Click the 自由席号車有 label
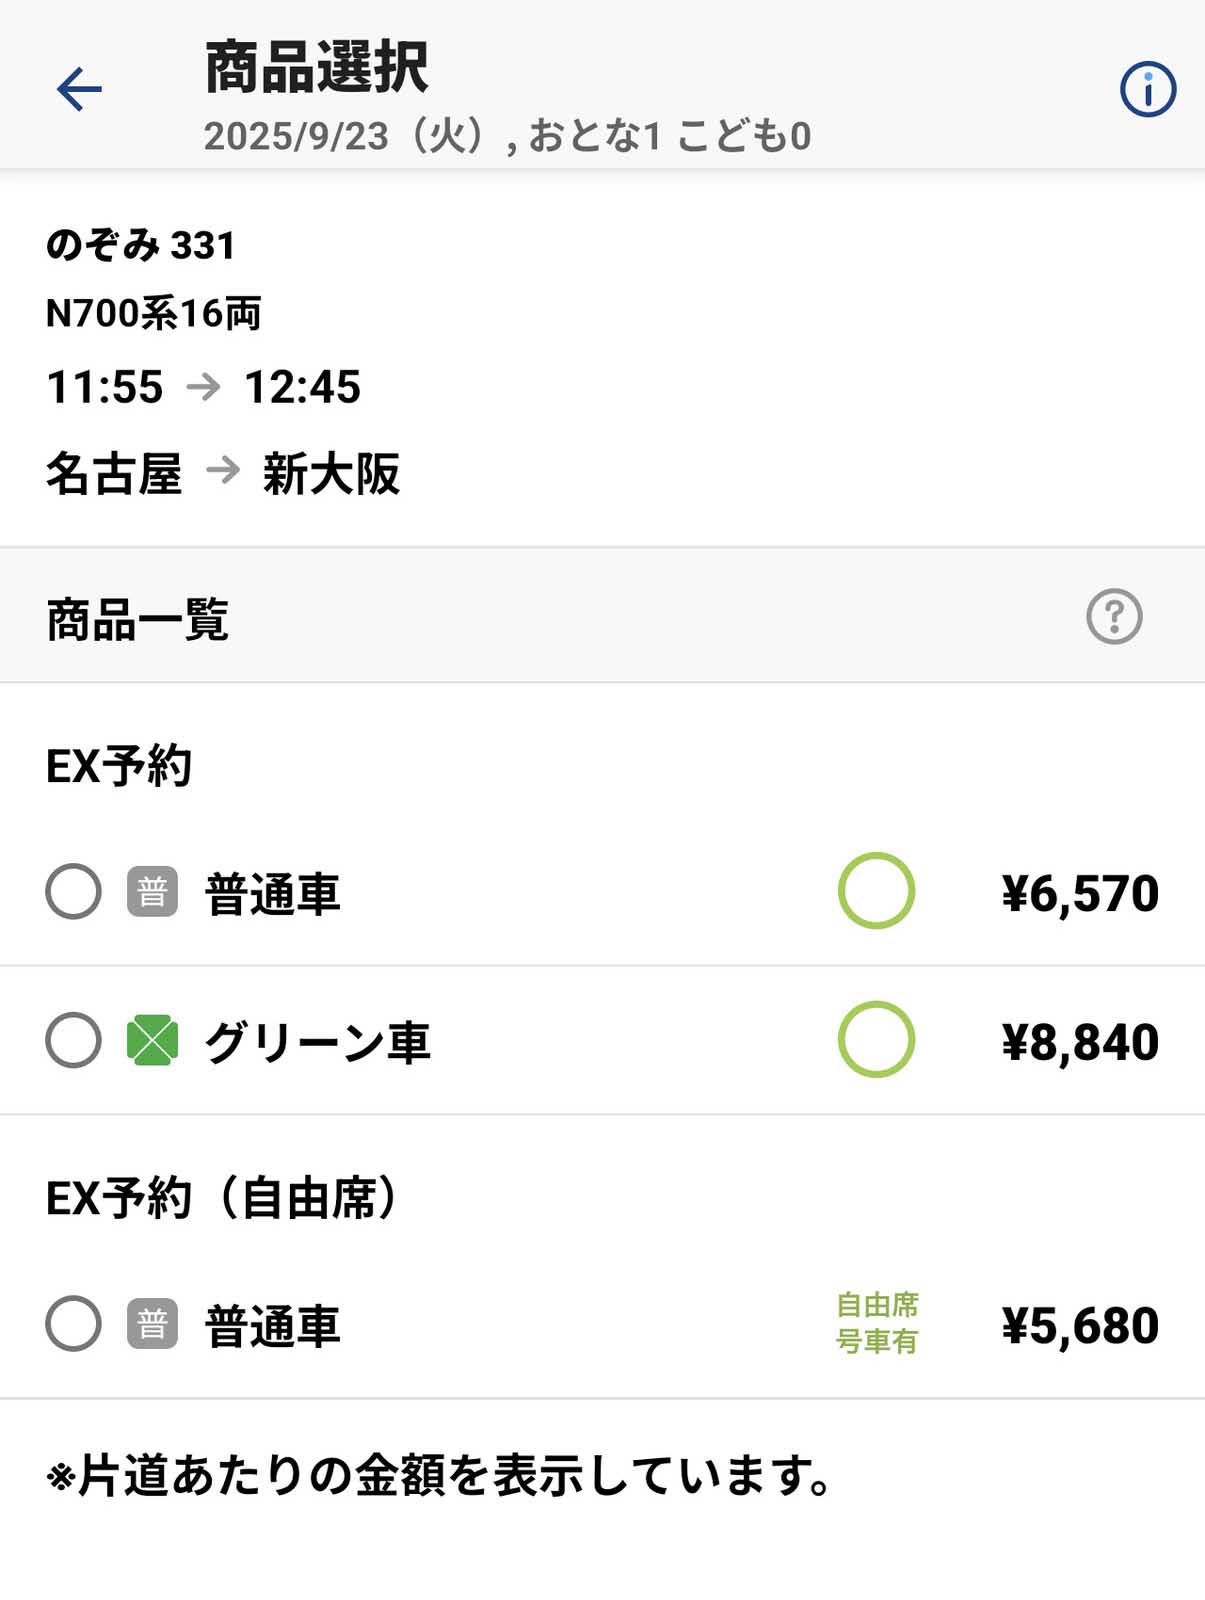Screen dimensions: 1205x1600 877,1323
